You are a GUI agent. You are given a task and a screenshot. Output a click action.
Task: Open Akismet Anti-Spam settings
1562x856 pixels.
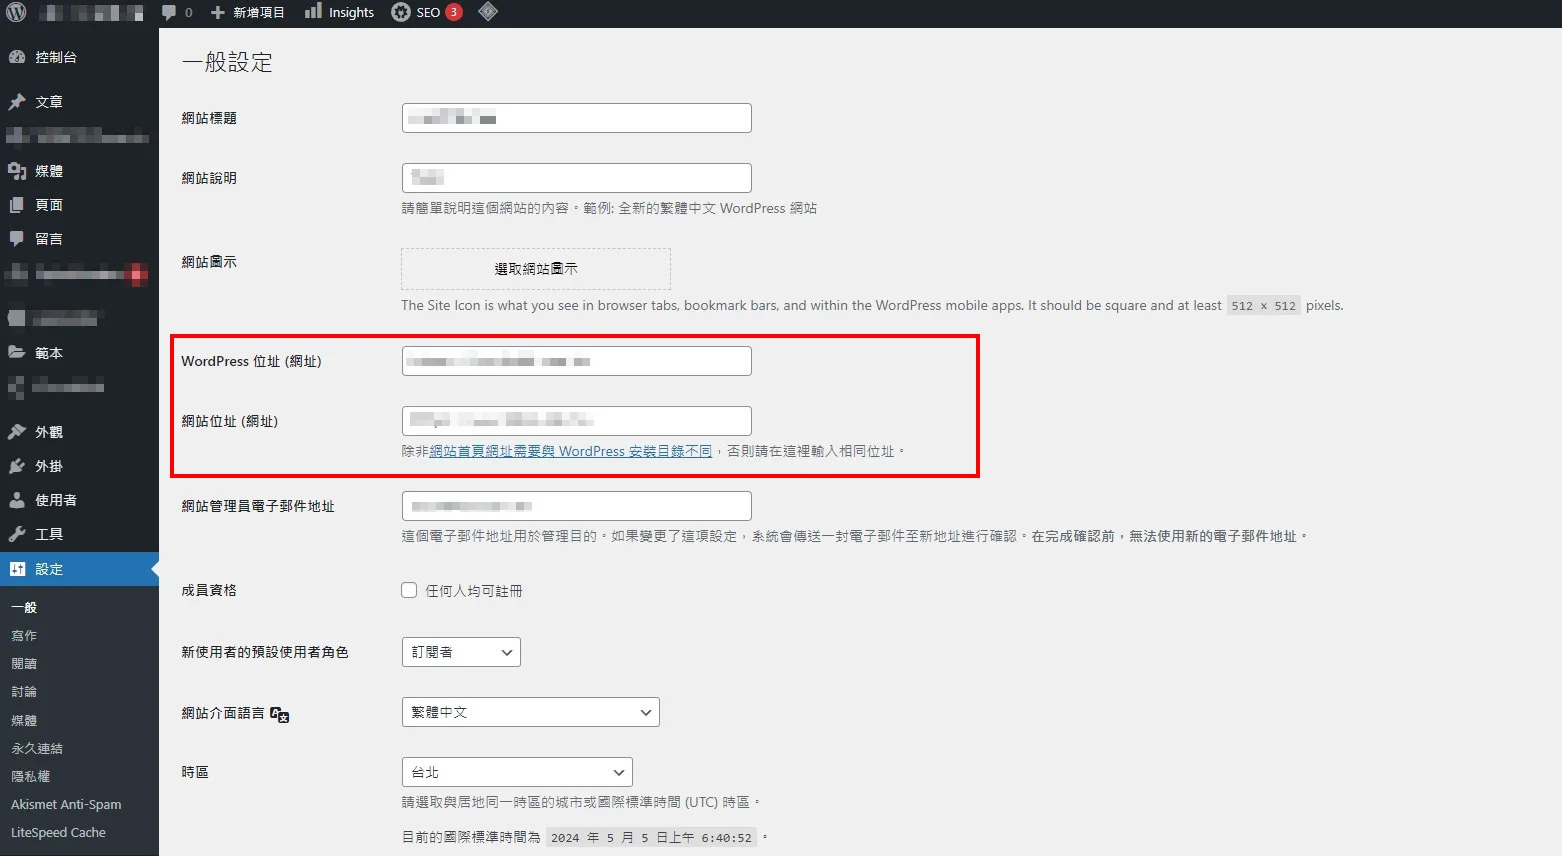pyautogui.click(x=66, y=804)
